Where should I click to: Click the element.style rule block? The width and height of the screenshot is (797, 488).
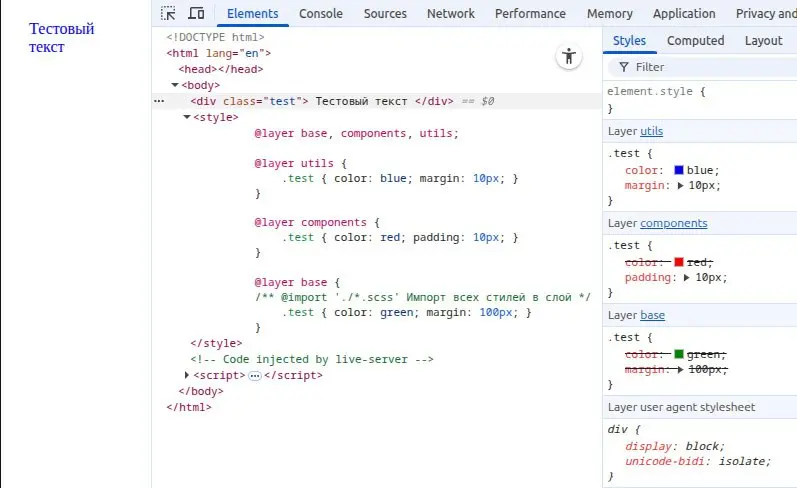click(700, 100)
